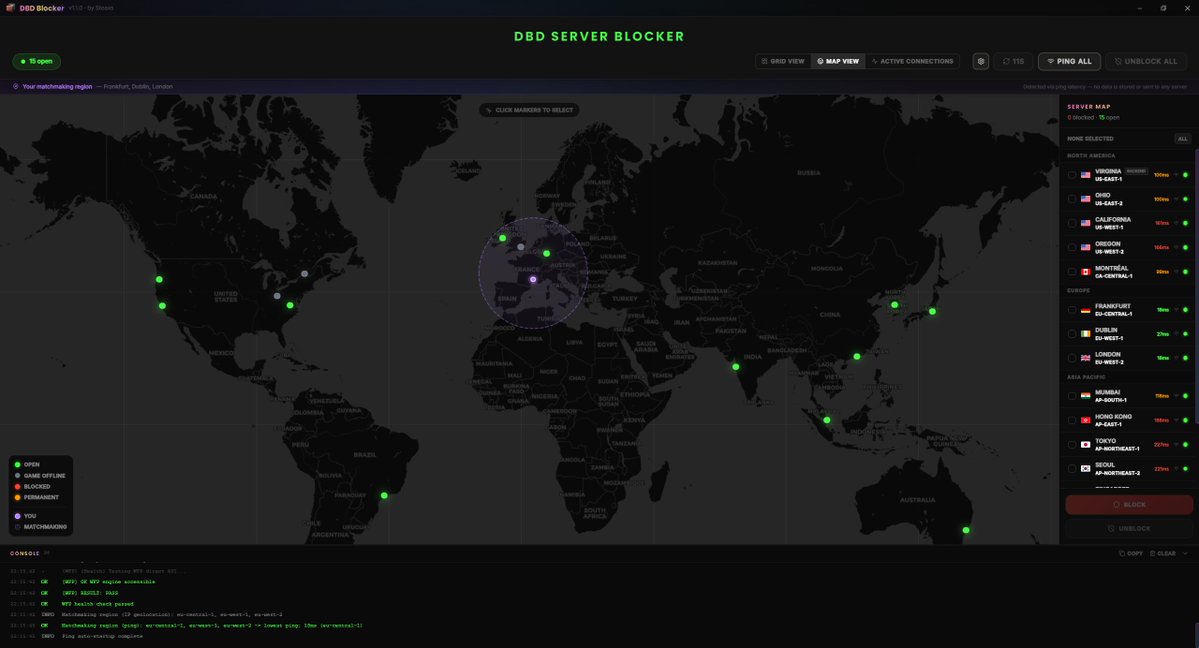Click the console scrollbar thumb

(x=1196, y=634)
